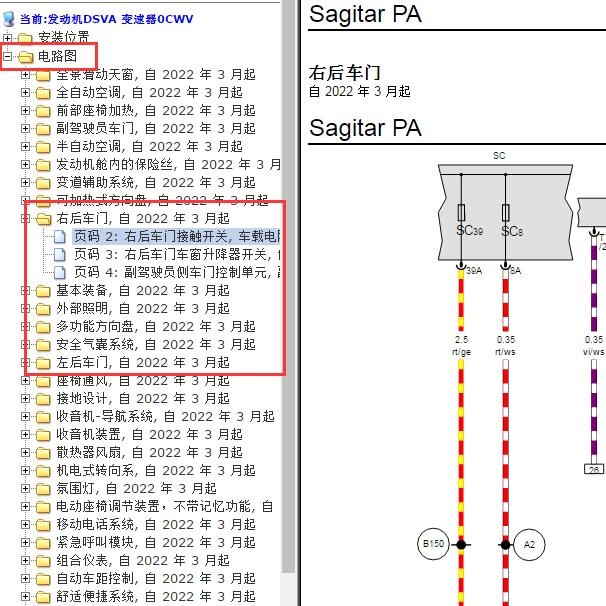Open 页码 2: 右后车门接触开关 page

pos(176,236)
